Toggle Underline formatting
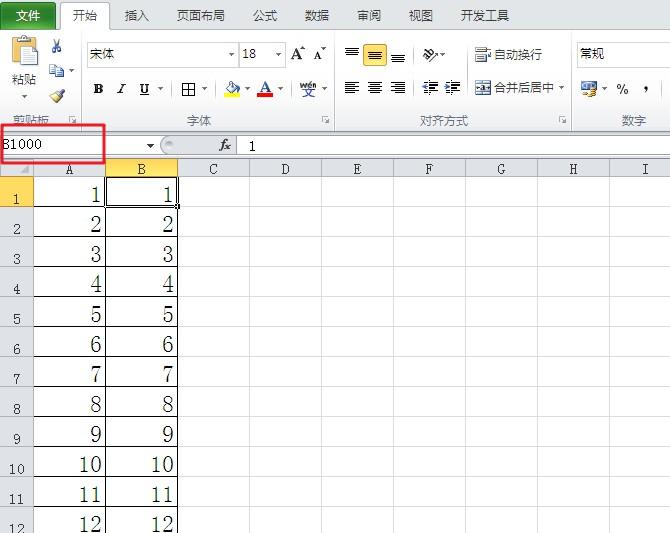The height and width of the screenshot is (533, 670). click(x=144, y=89)
